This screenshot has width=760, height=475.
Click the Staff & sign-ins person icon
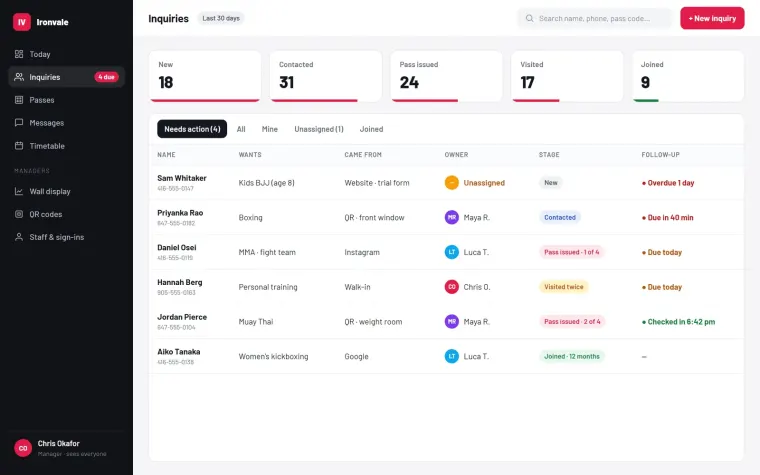coord(19,237)
